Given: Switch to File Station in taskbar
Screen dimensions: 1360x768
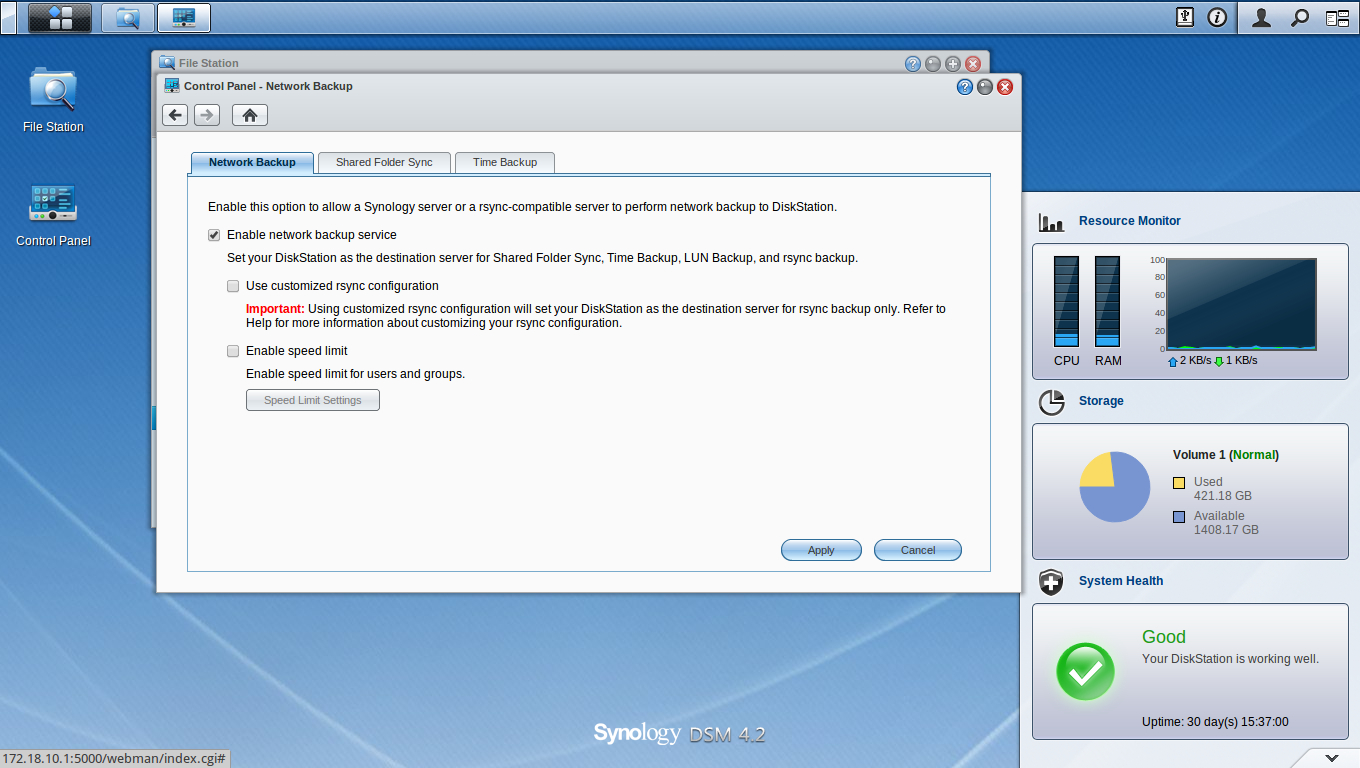Looking at the screenshot, I should [128, 17].
